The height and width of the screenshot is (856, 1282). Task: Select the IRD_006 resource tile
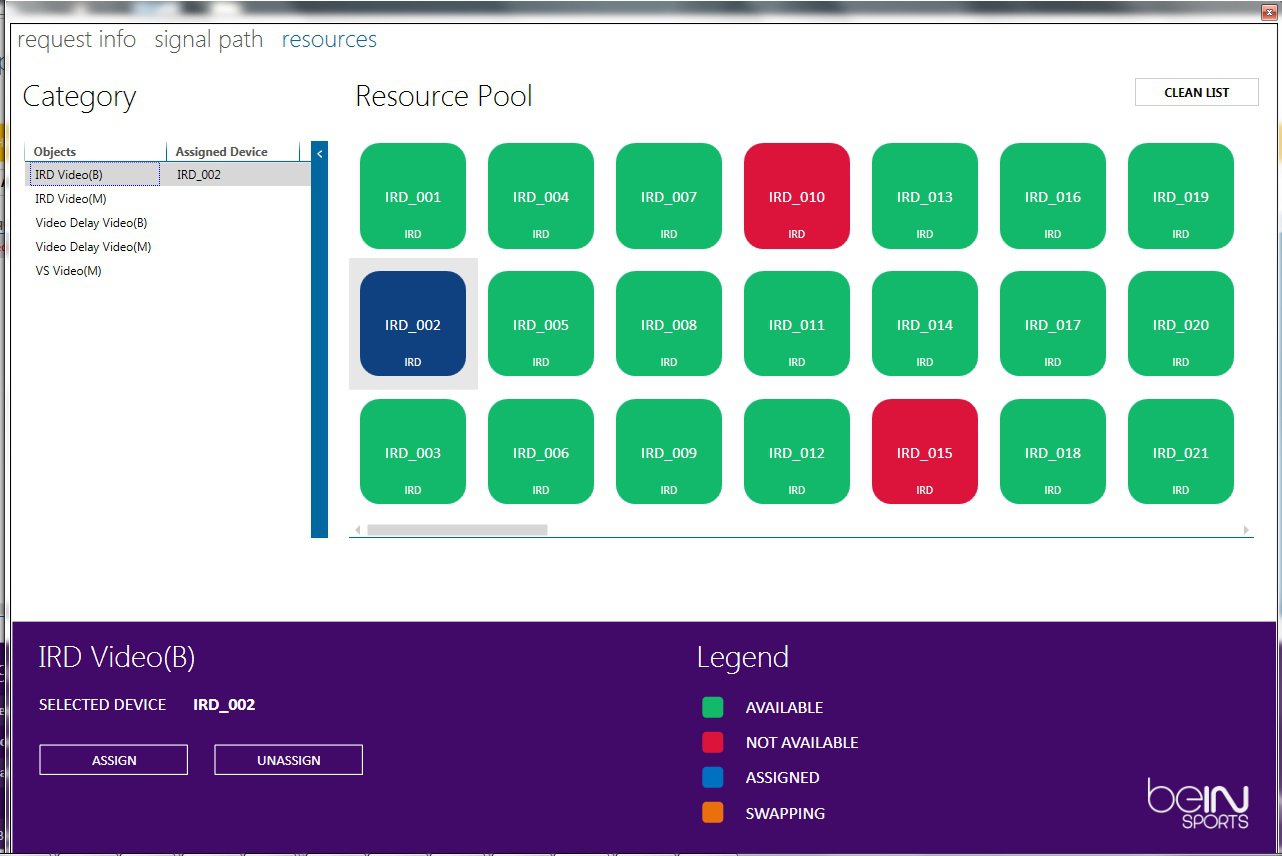(541, 452)
